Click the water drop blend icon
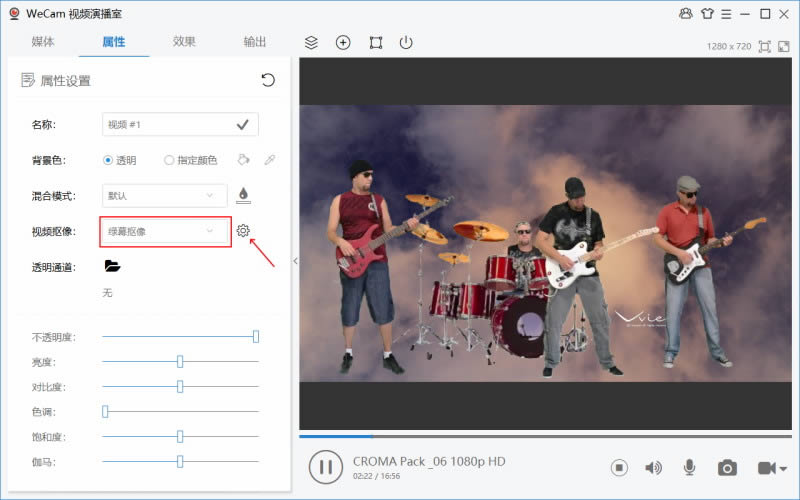This screenshot has width=800, height=500. 243,195
